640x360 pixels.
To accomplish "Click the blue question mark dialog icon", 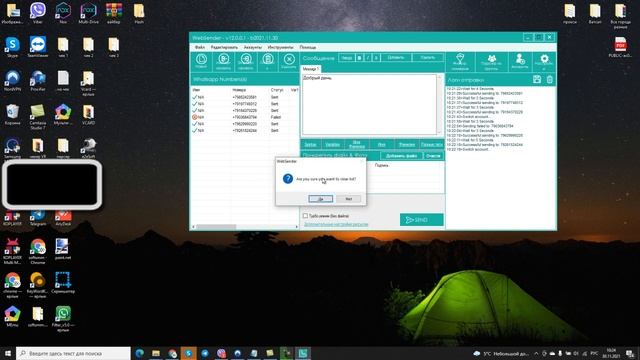I will [288, 178].
